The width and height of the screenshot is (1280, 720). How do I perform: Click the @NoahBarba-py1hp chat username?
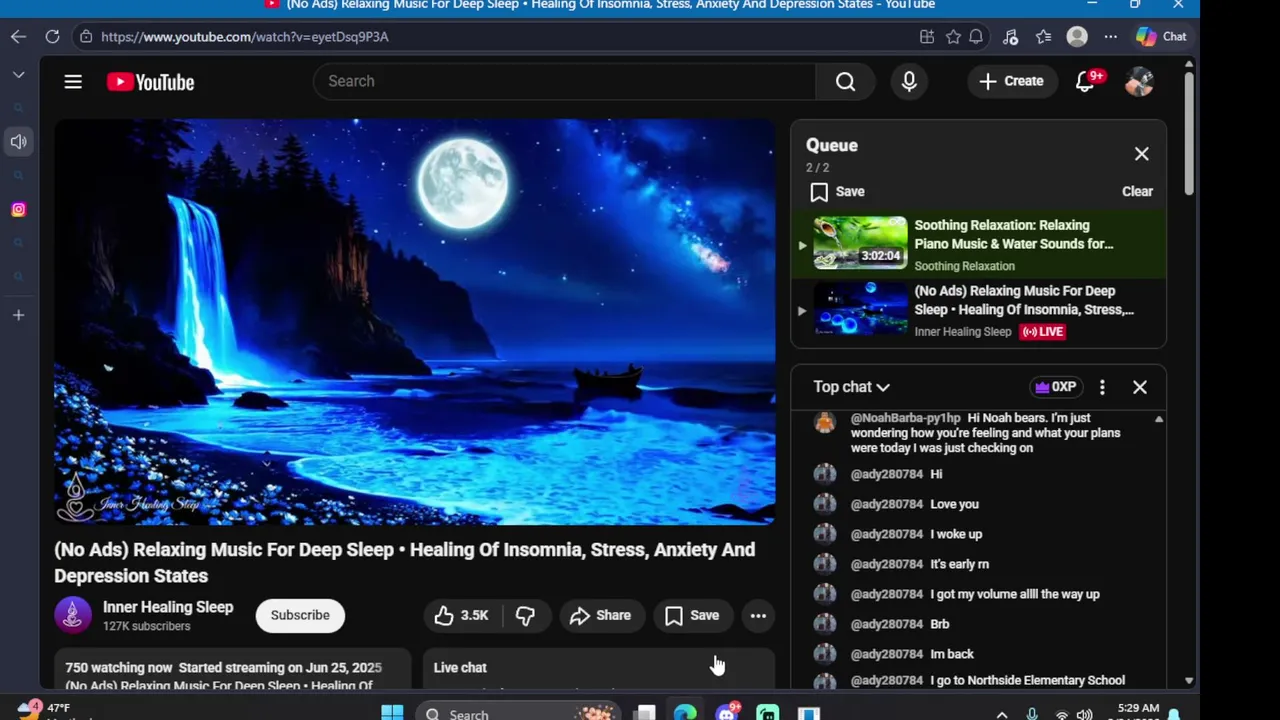(x=905, y=418)
